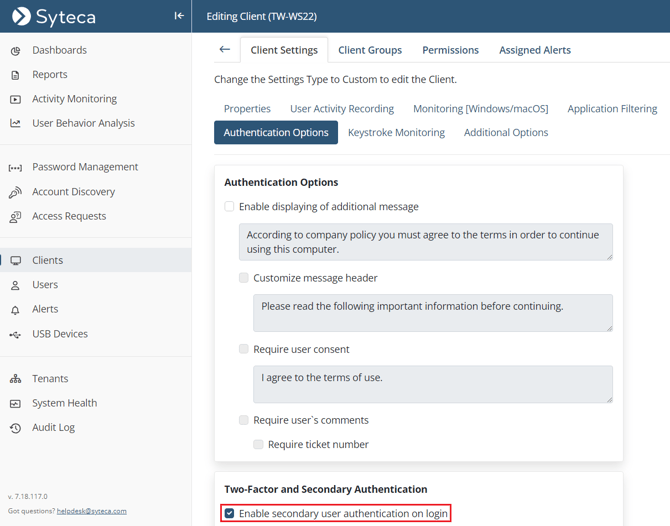Viewport: 670px width, 526px height.
Task: Select the Password Management icon
Action: (15, 168)
